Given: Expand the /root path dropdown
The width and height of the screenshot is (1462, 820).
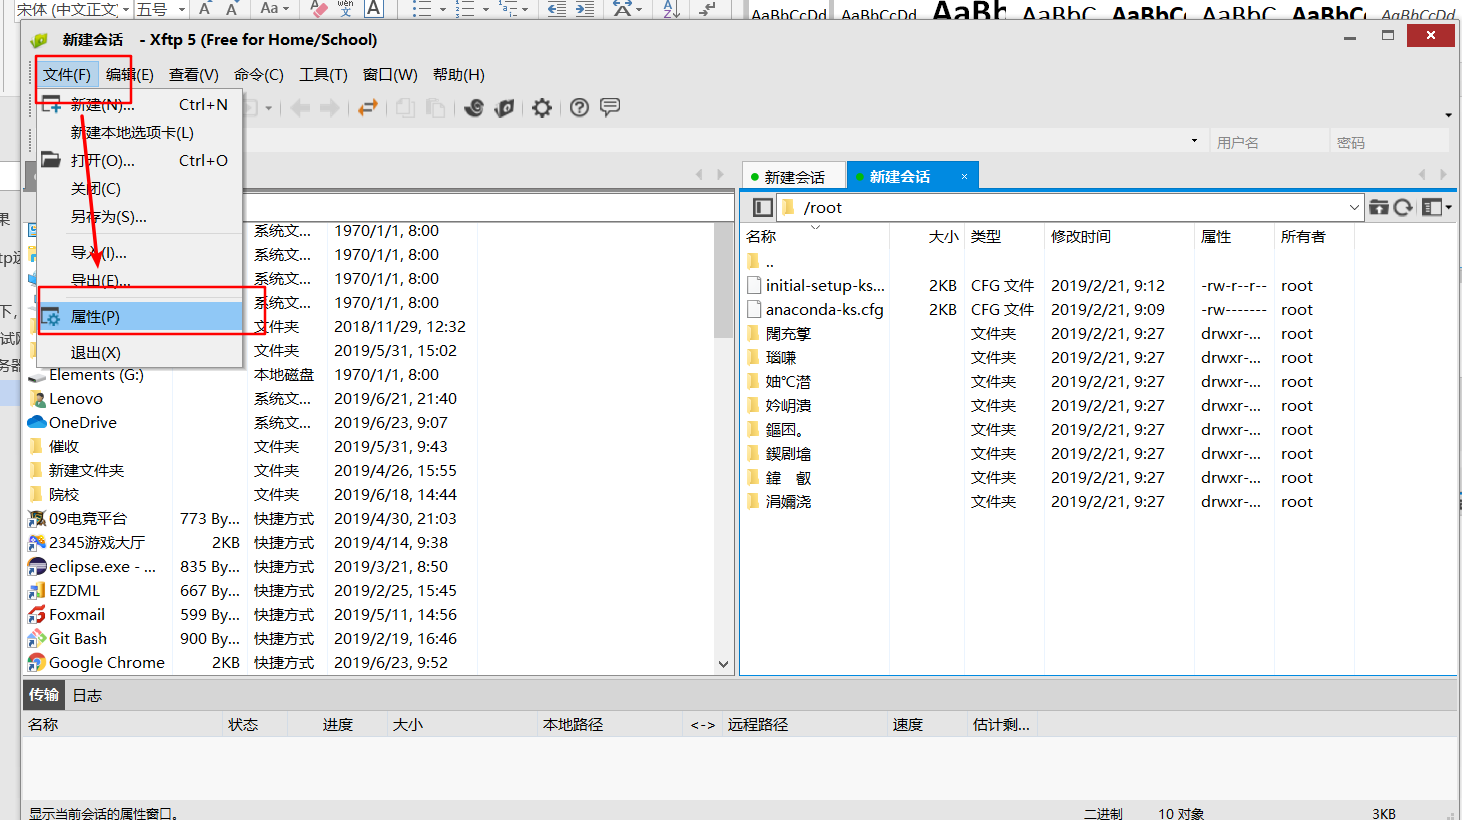Looking at the screenshot, I should pyautogui.click(x=1354, y=207).
